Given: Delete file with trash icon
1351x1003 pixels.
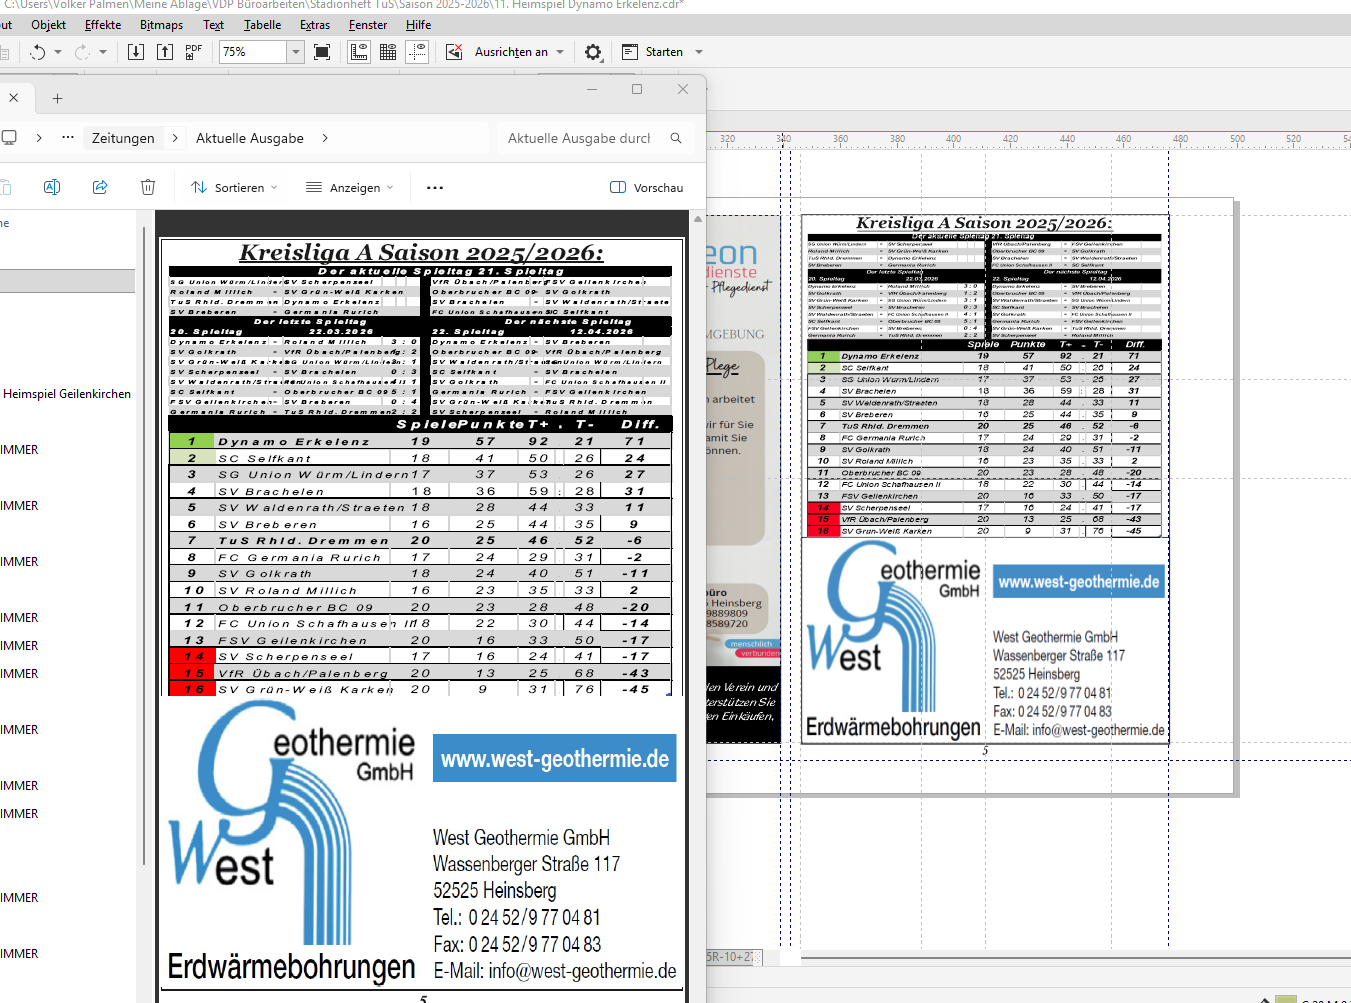Looking at the screenshot, I should click(x=148, y=187).
